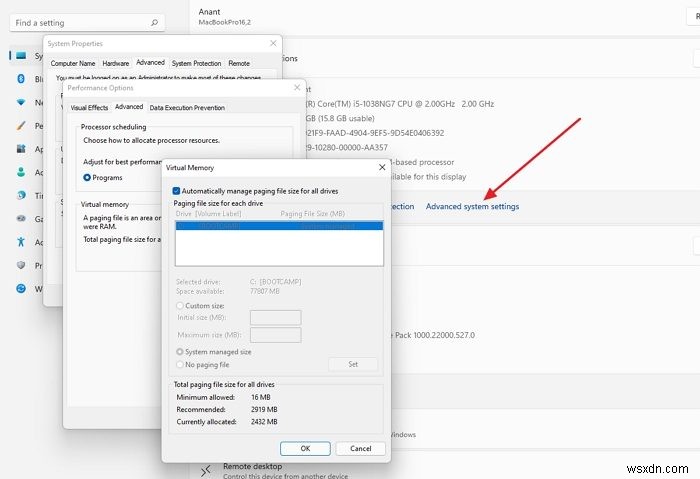This screenshot has height=479, width=700.
Task: Click the Initial size (MB) field
Action: [x=275, y=318]
